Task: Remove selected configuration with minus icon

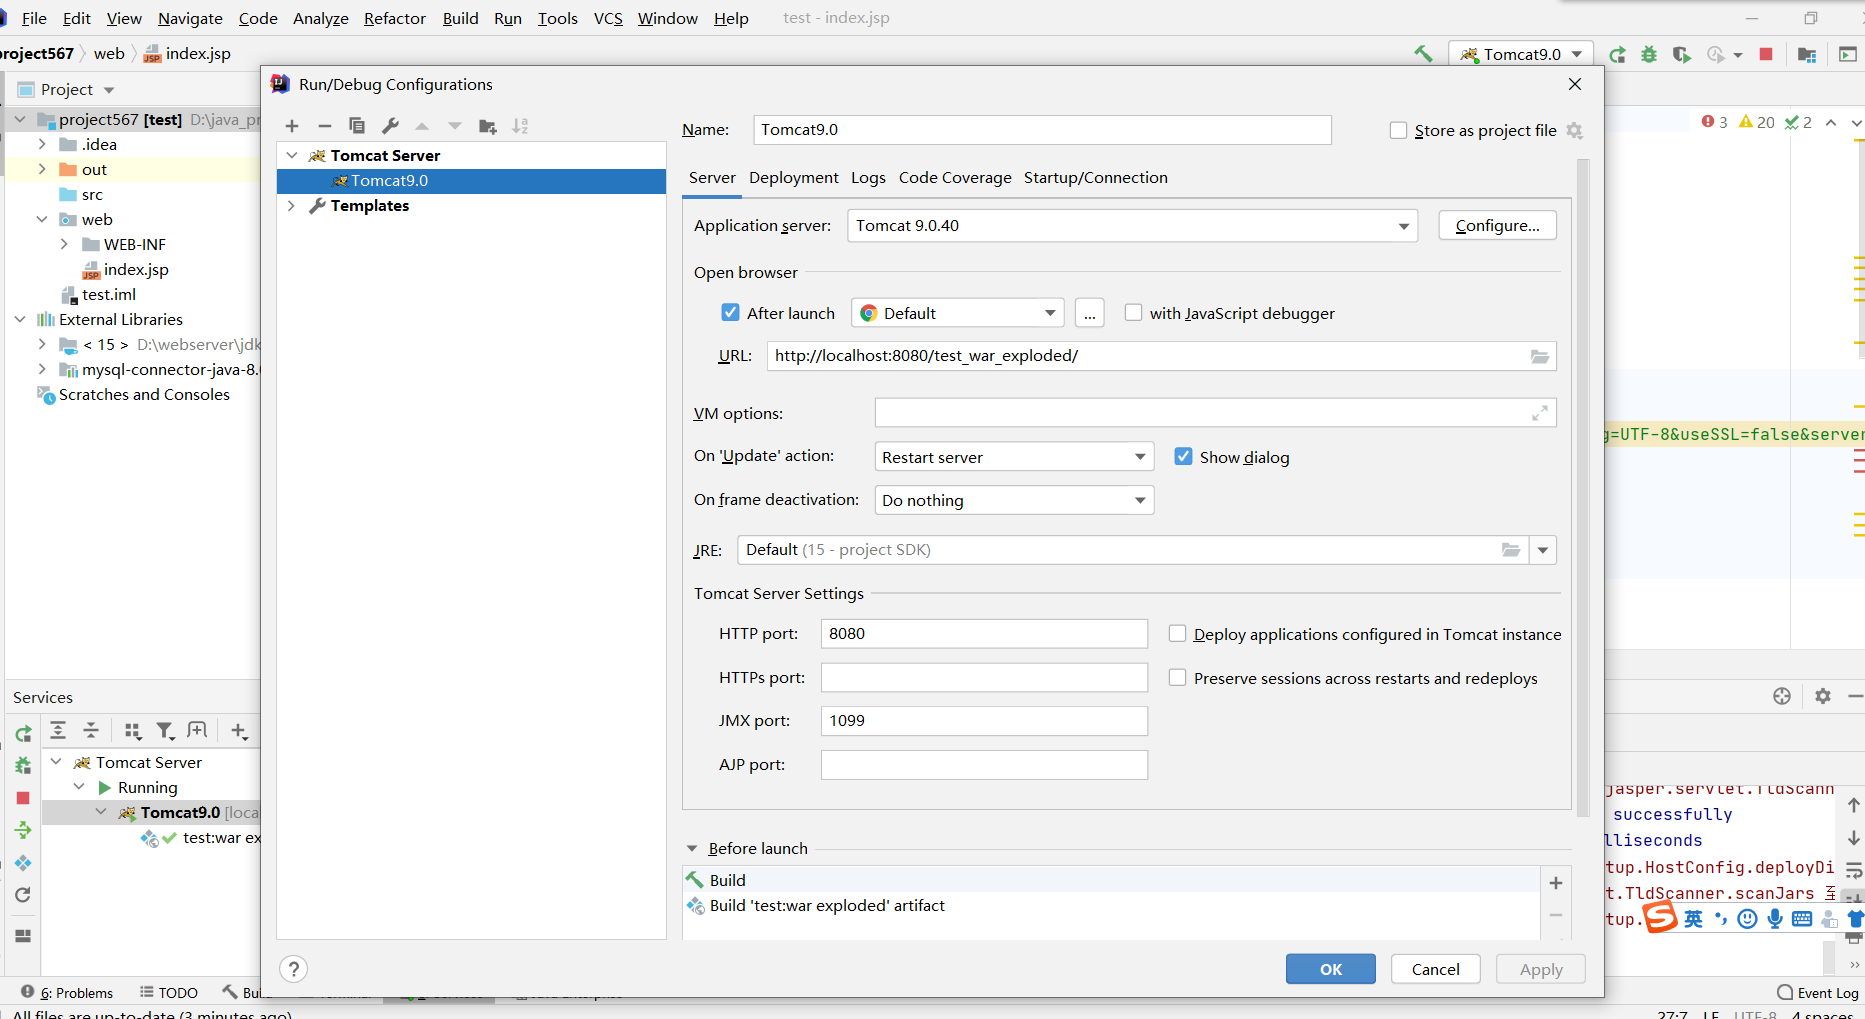Action: (x=324, y=126)
